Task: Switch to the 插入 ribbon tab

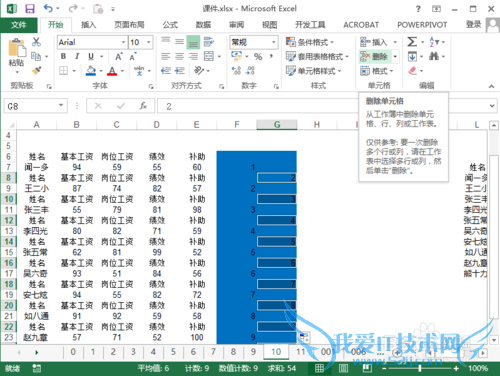Action: point(89,25)
